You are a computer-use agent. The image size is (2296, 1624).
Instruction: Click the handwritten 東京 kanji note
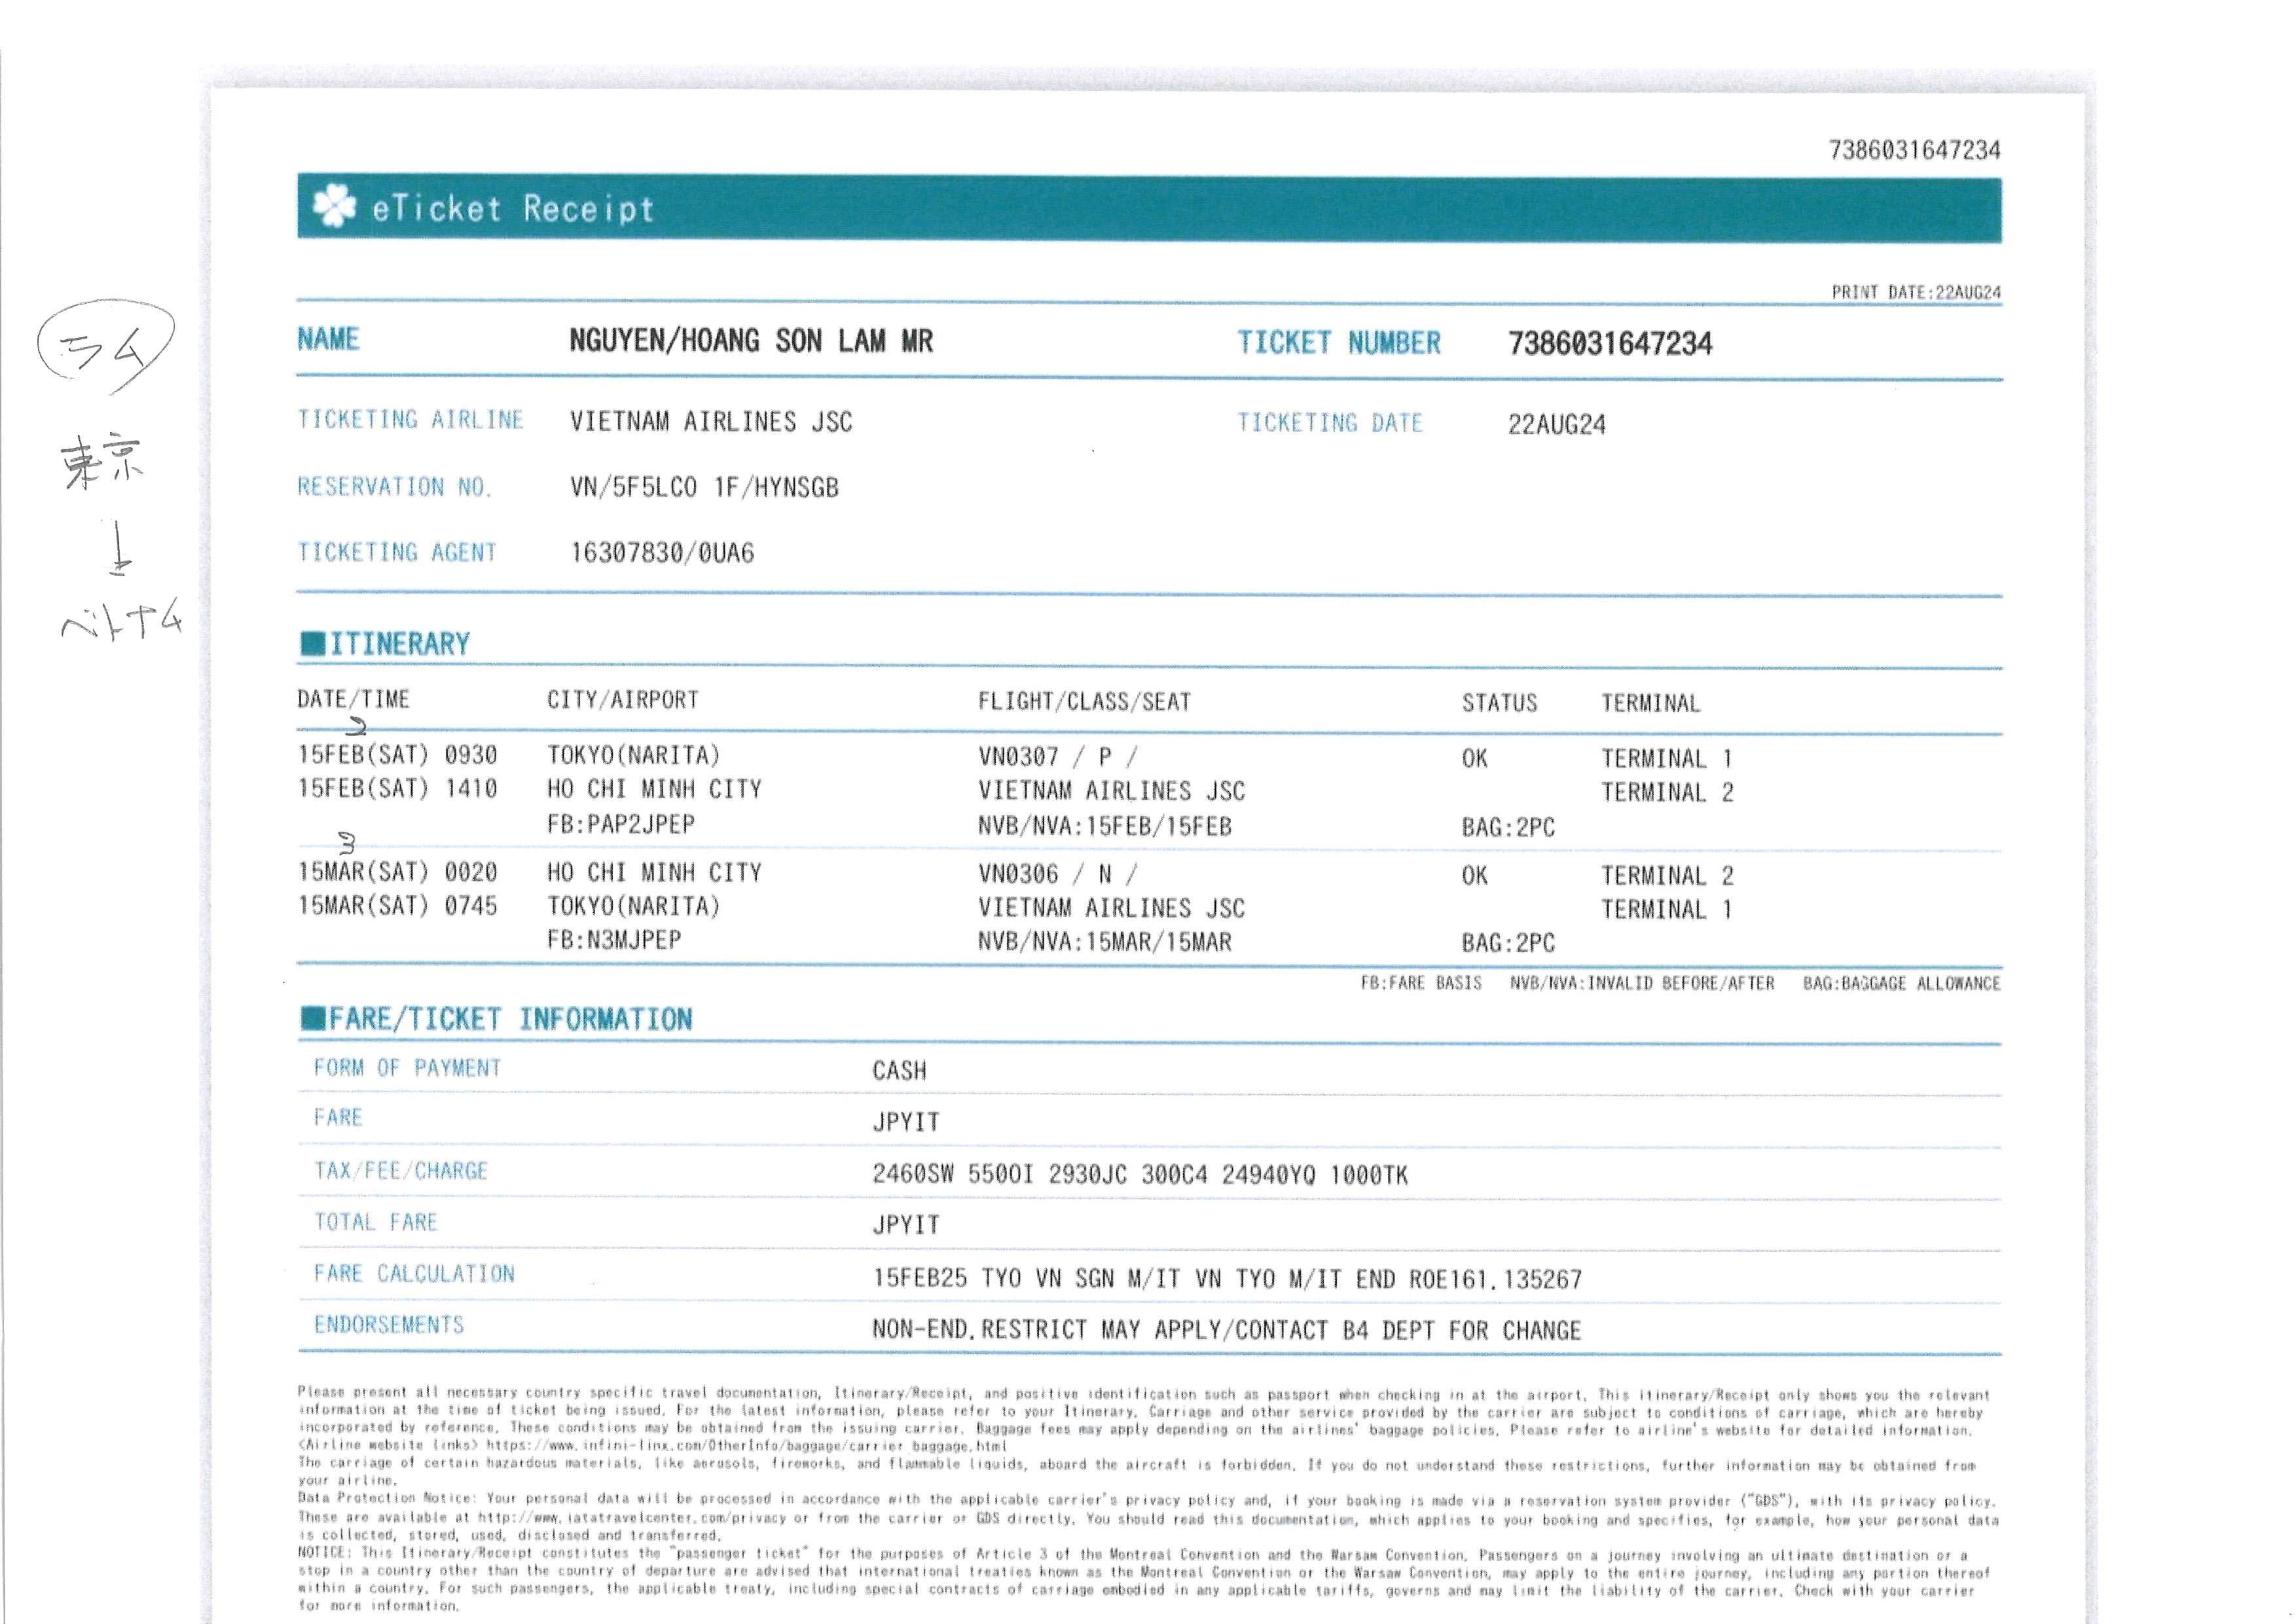coord(103,462)
